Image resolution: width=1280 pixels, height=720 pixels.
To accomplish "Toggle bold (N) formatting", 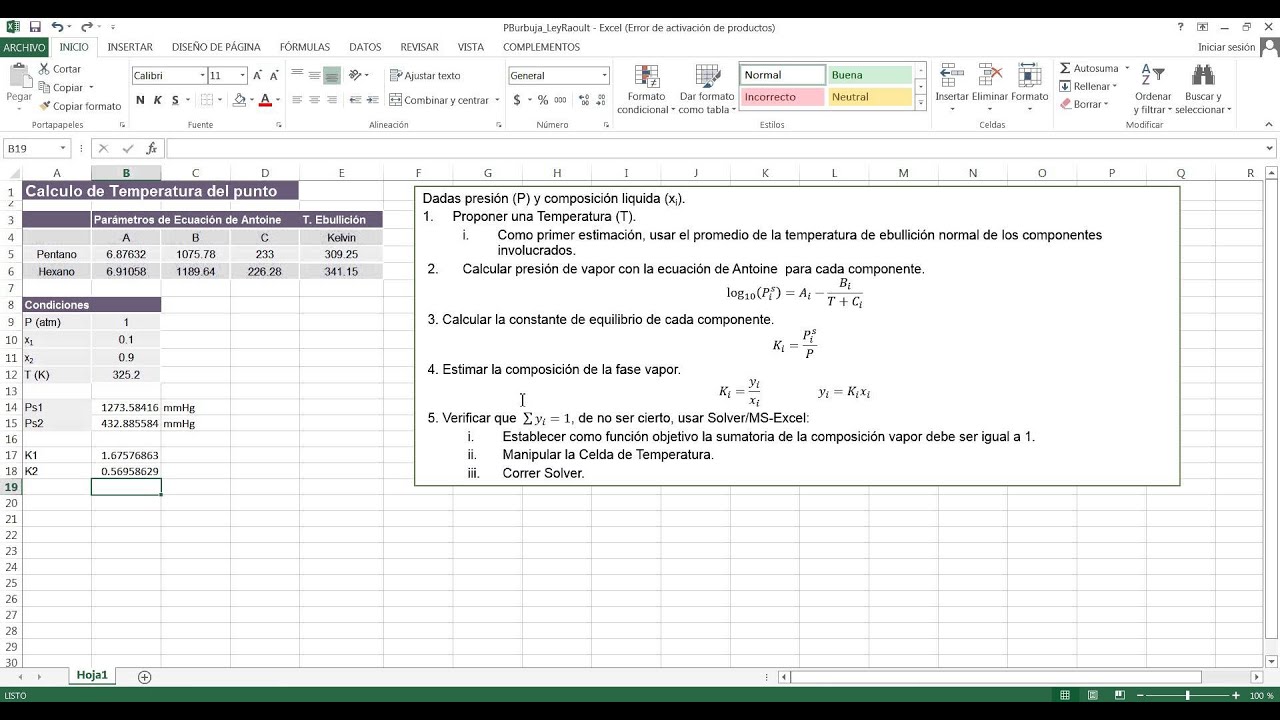I will pos(140,100).
